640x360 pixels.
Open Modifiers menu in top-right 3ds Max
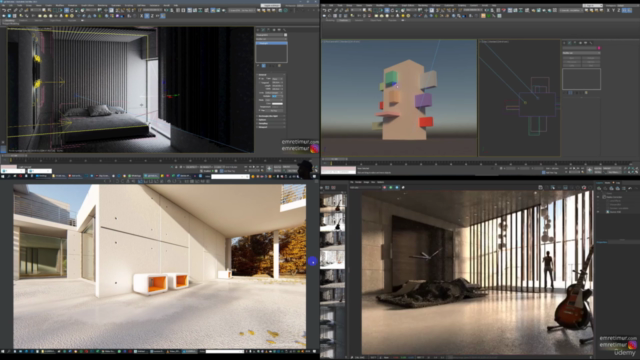(x=380, y=5)
